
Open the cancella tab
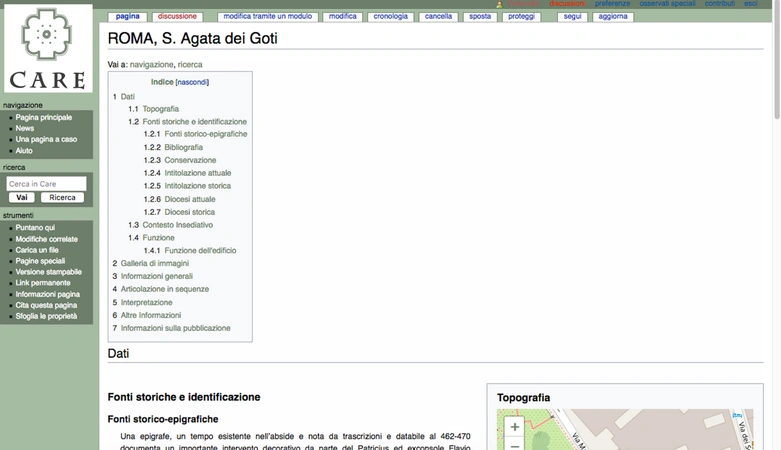[x=438, y=16]
